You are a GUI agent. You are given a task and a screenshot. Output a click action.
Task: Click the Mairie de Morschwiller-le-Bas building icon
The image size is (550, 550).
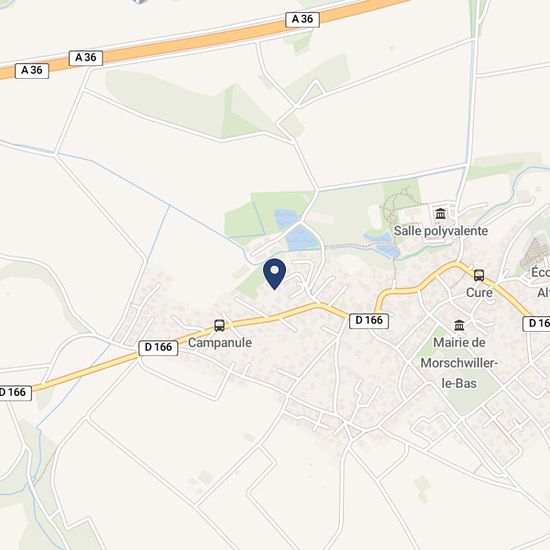(x=459, y=325)
